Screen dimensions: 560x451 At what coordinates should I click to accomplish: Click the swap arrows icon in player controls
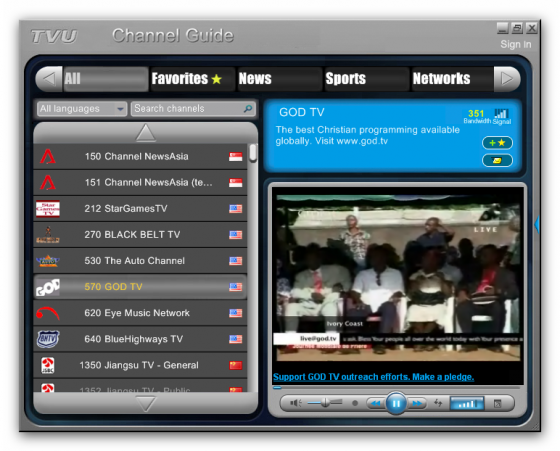(438, 403)
